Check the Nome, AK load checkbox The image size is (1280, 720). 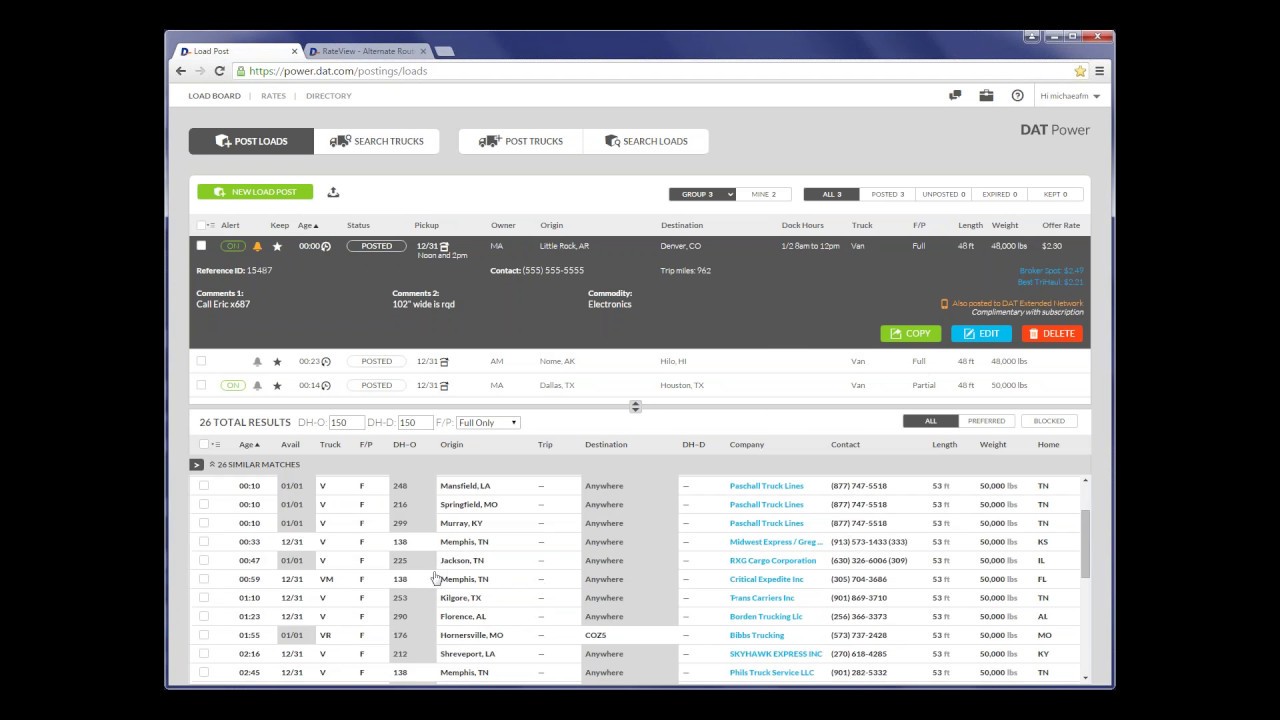click(201, 361)
